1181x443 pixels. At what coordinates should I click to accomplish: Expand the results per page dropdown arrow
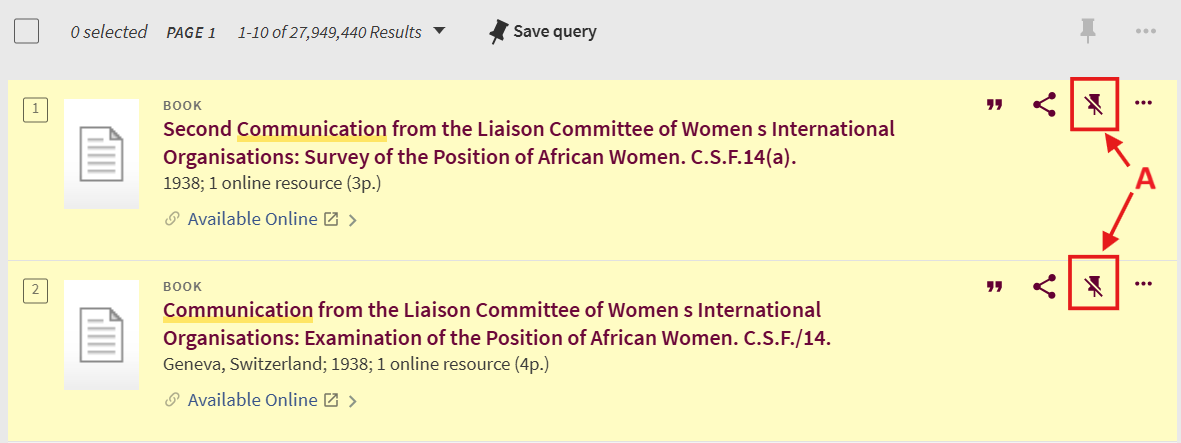[x=438, y=31]
